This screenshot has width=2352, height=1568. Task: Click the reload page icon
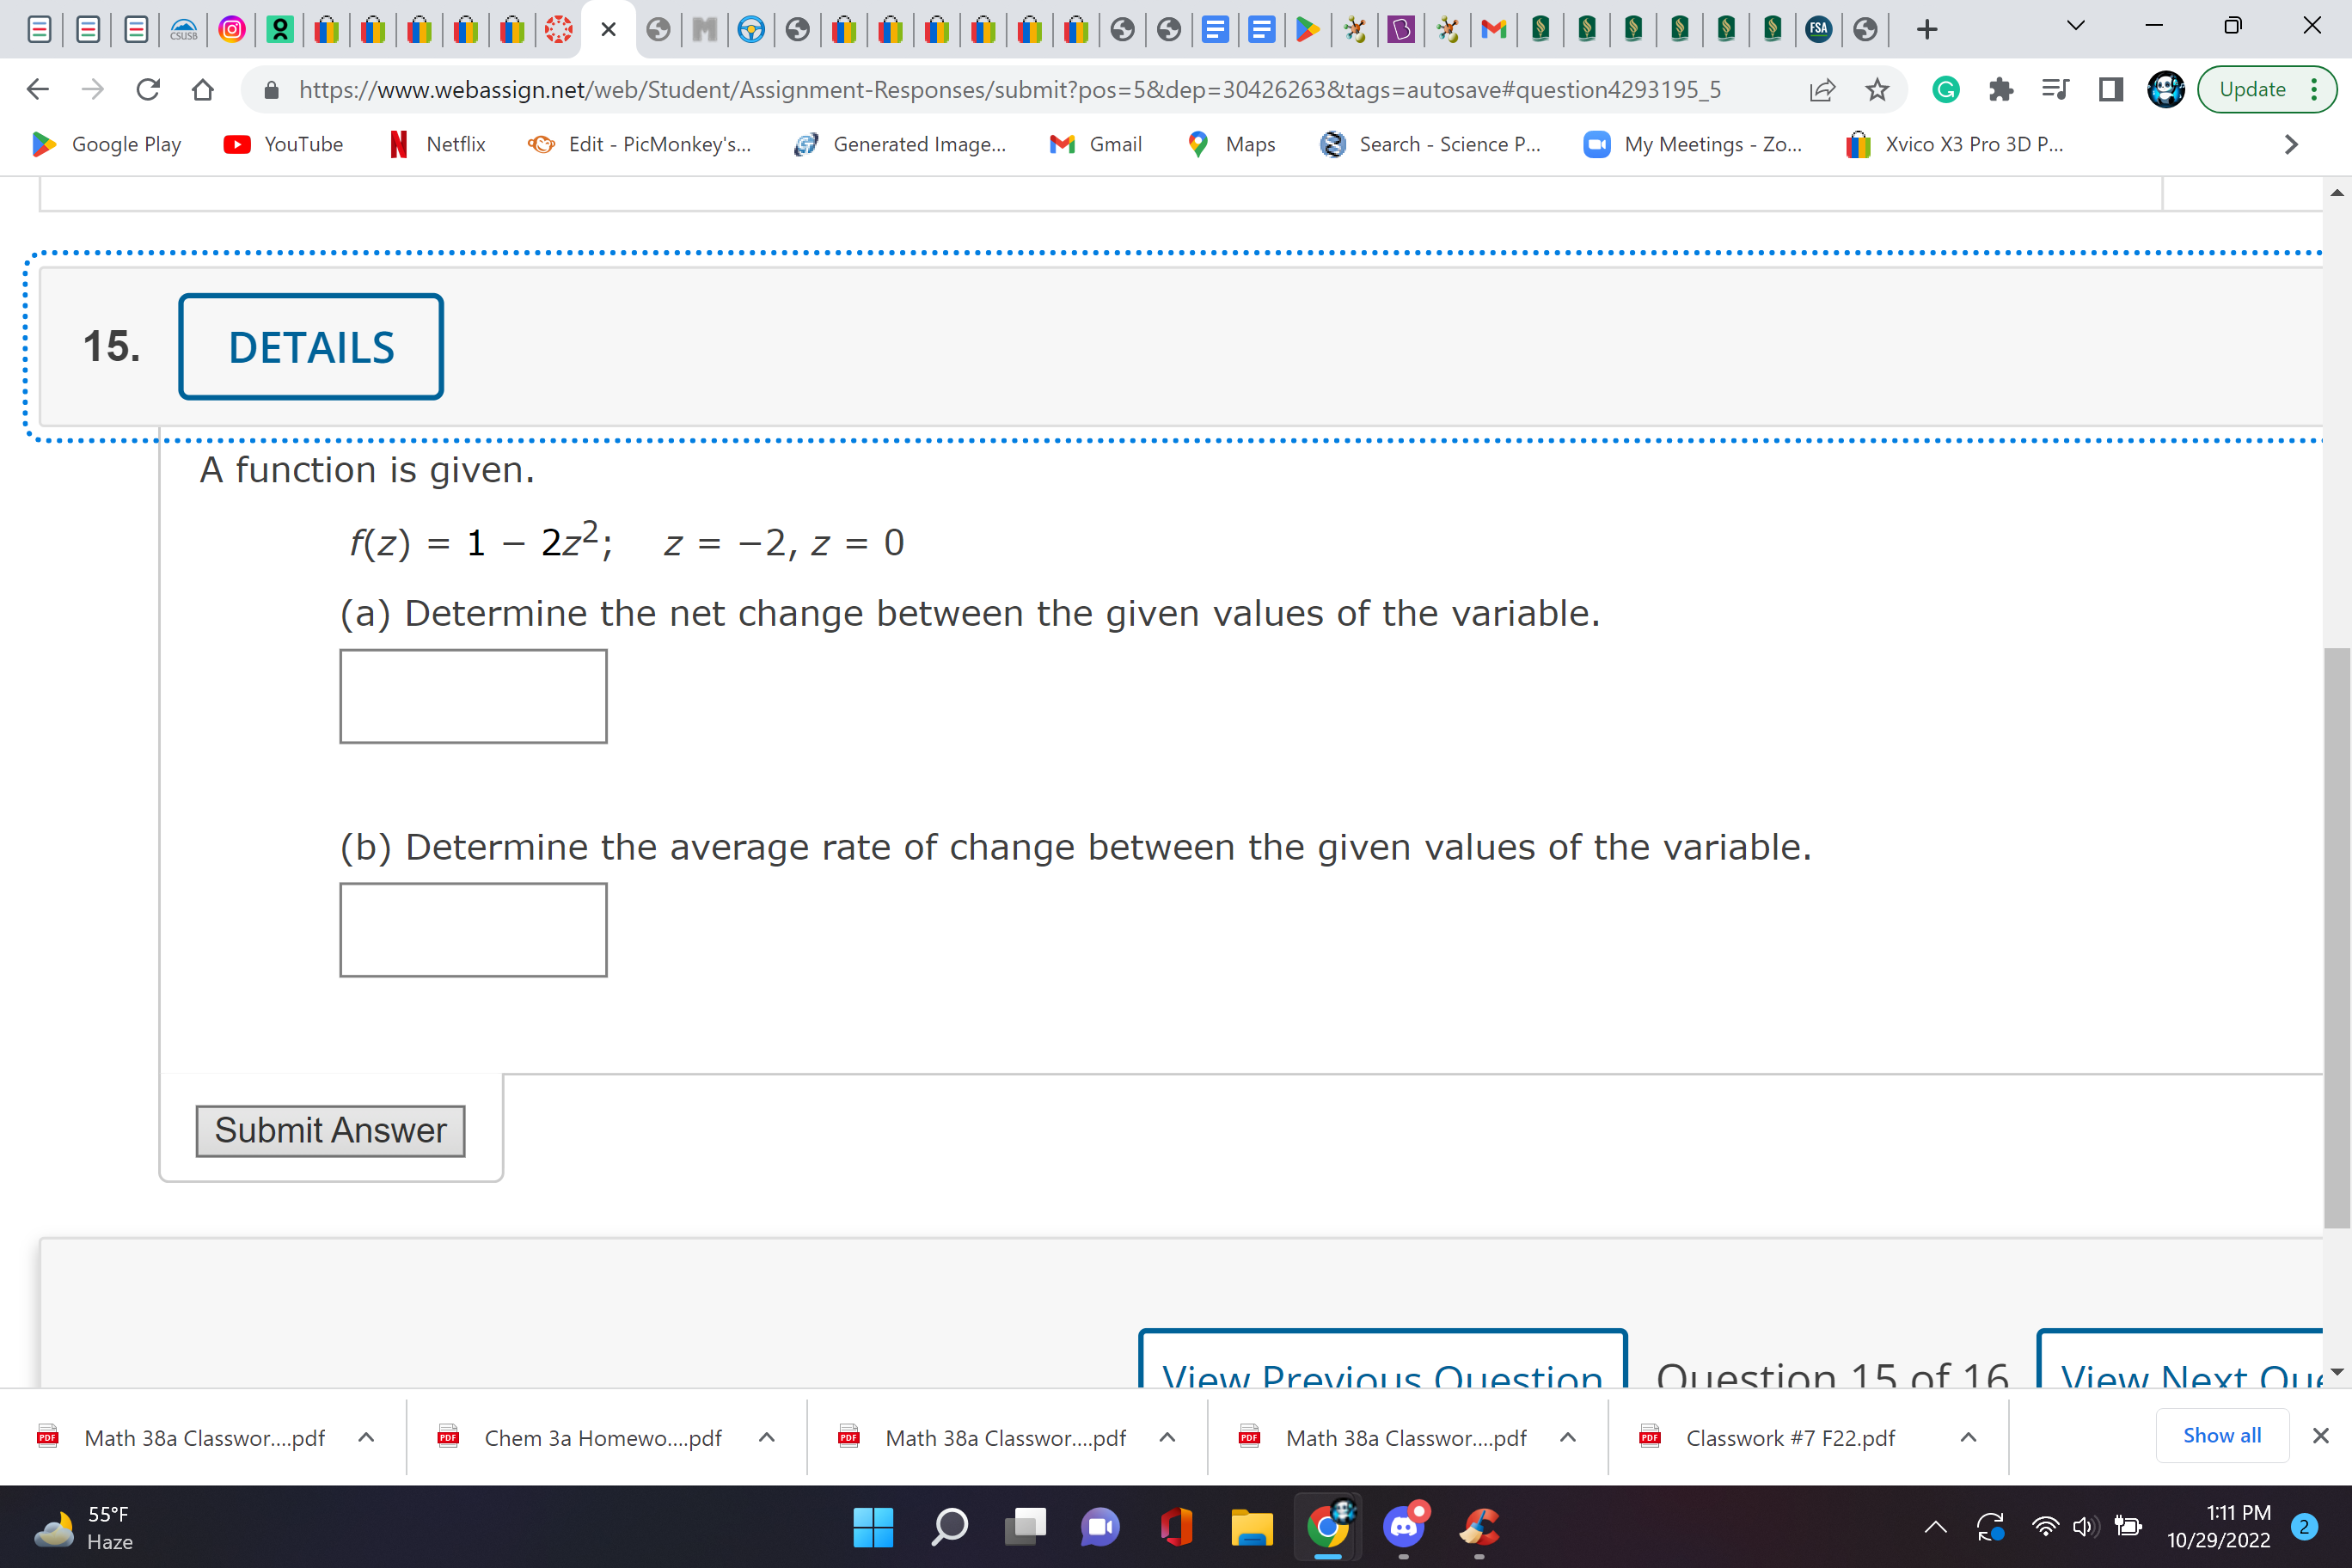click(x=148, y=89)
